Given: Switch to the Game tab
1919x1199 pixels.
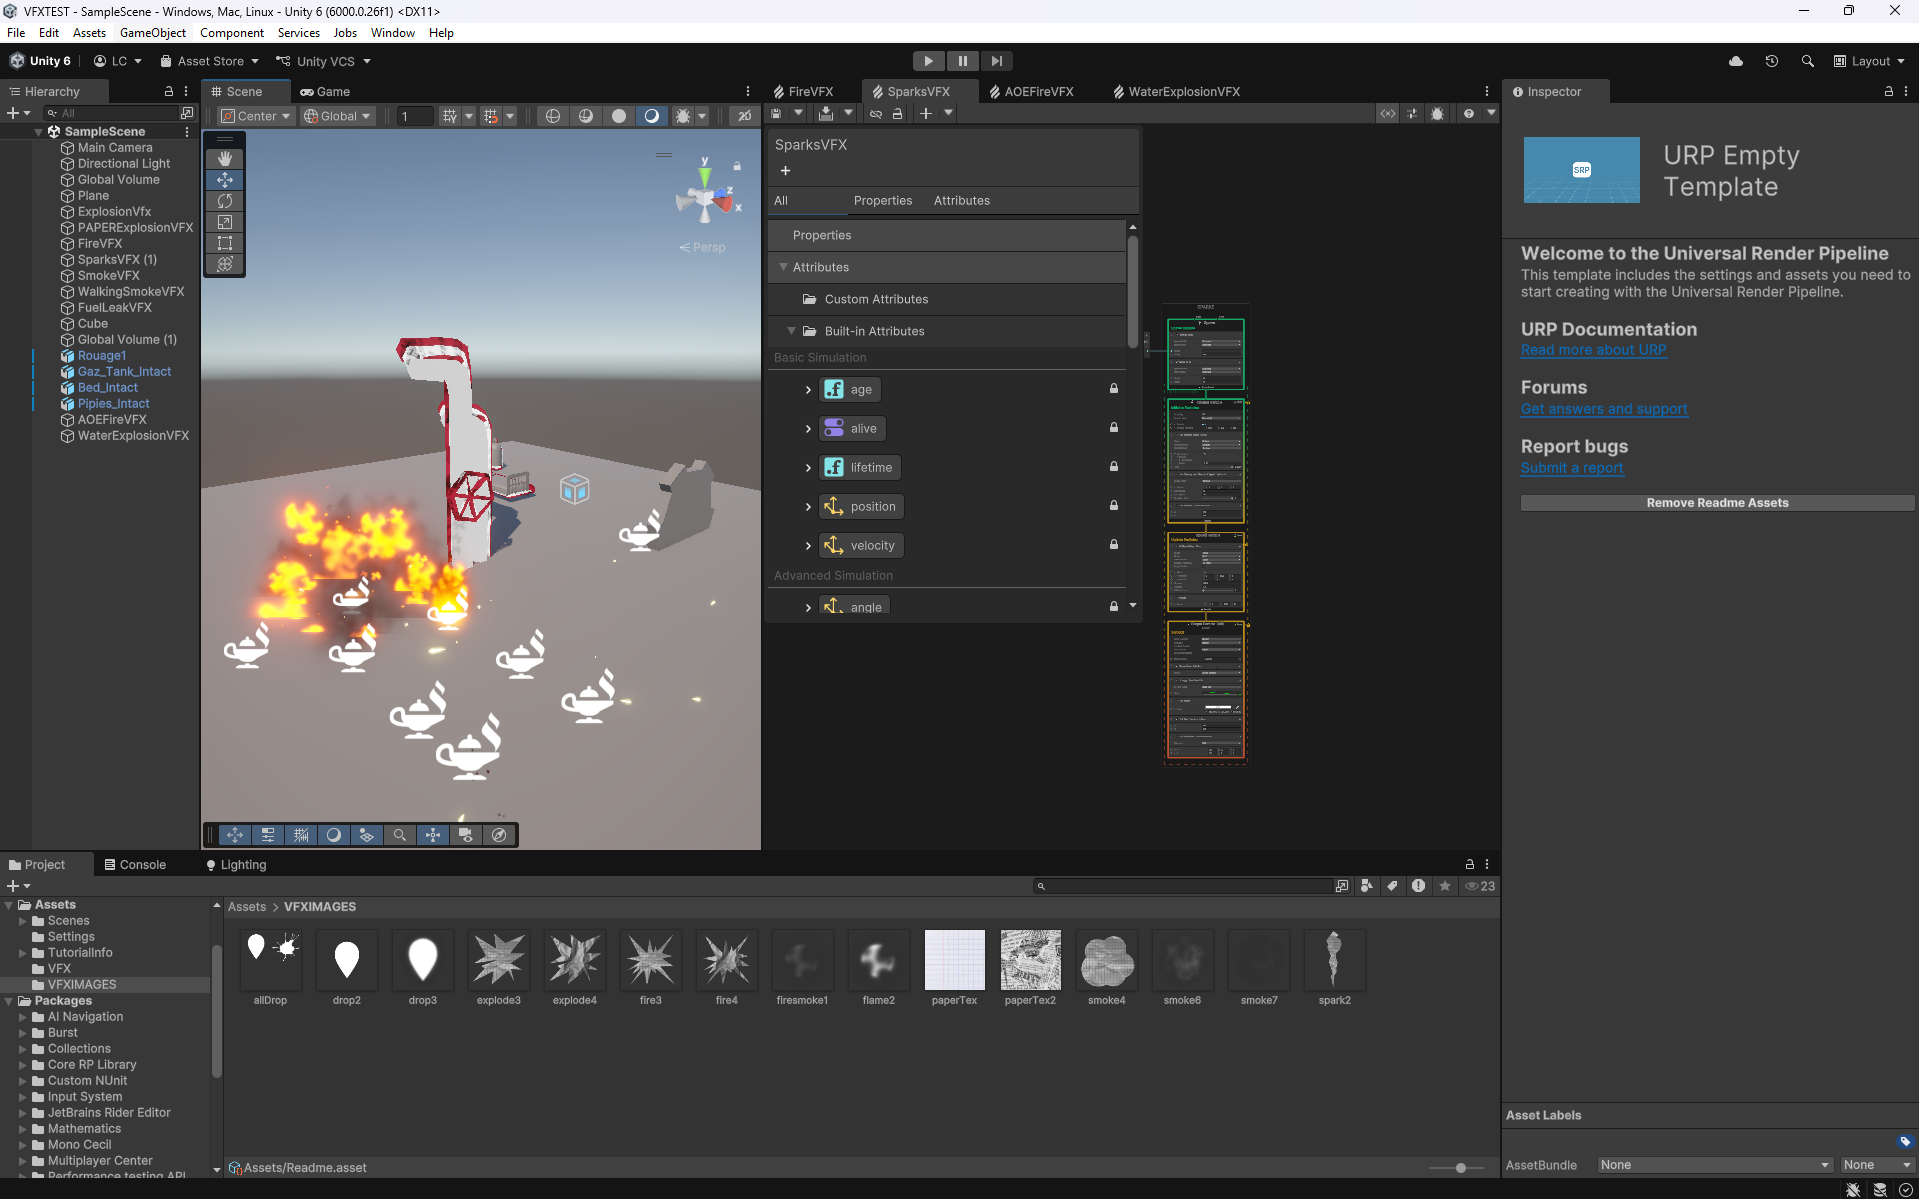Looking at the screenshot, I should (x=325, y=91).
